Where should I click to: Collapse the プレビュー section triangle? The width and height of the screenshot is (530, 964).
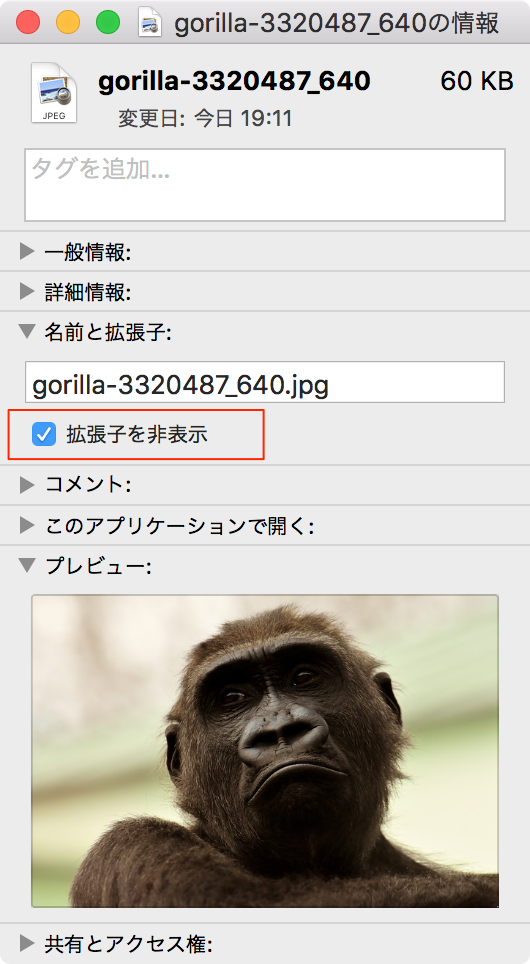(26, 564)
